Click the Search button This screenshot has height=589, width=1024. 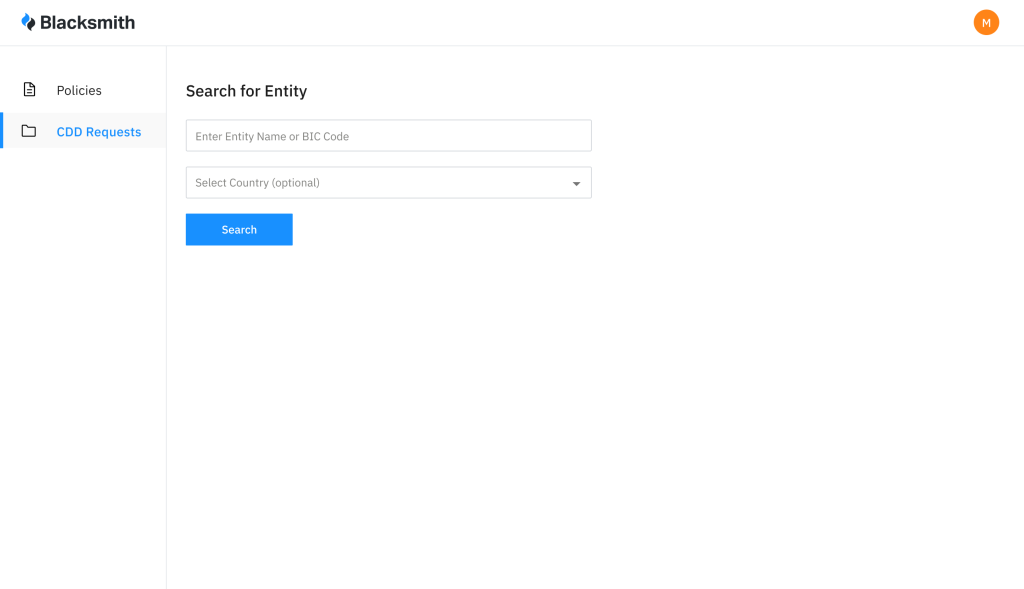click(x=238, y=229)
